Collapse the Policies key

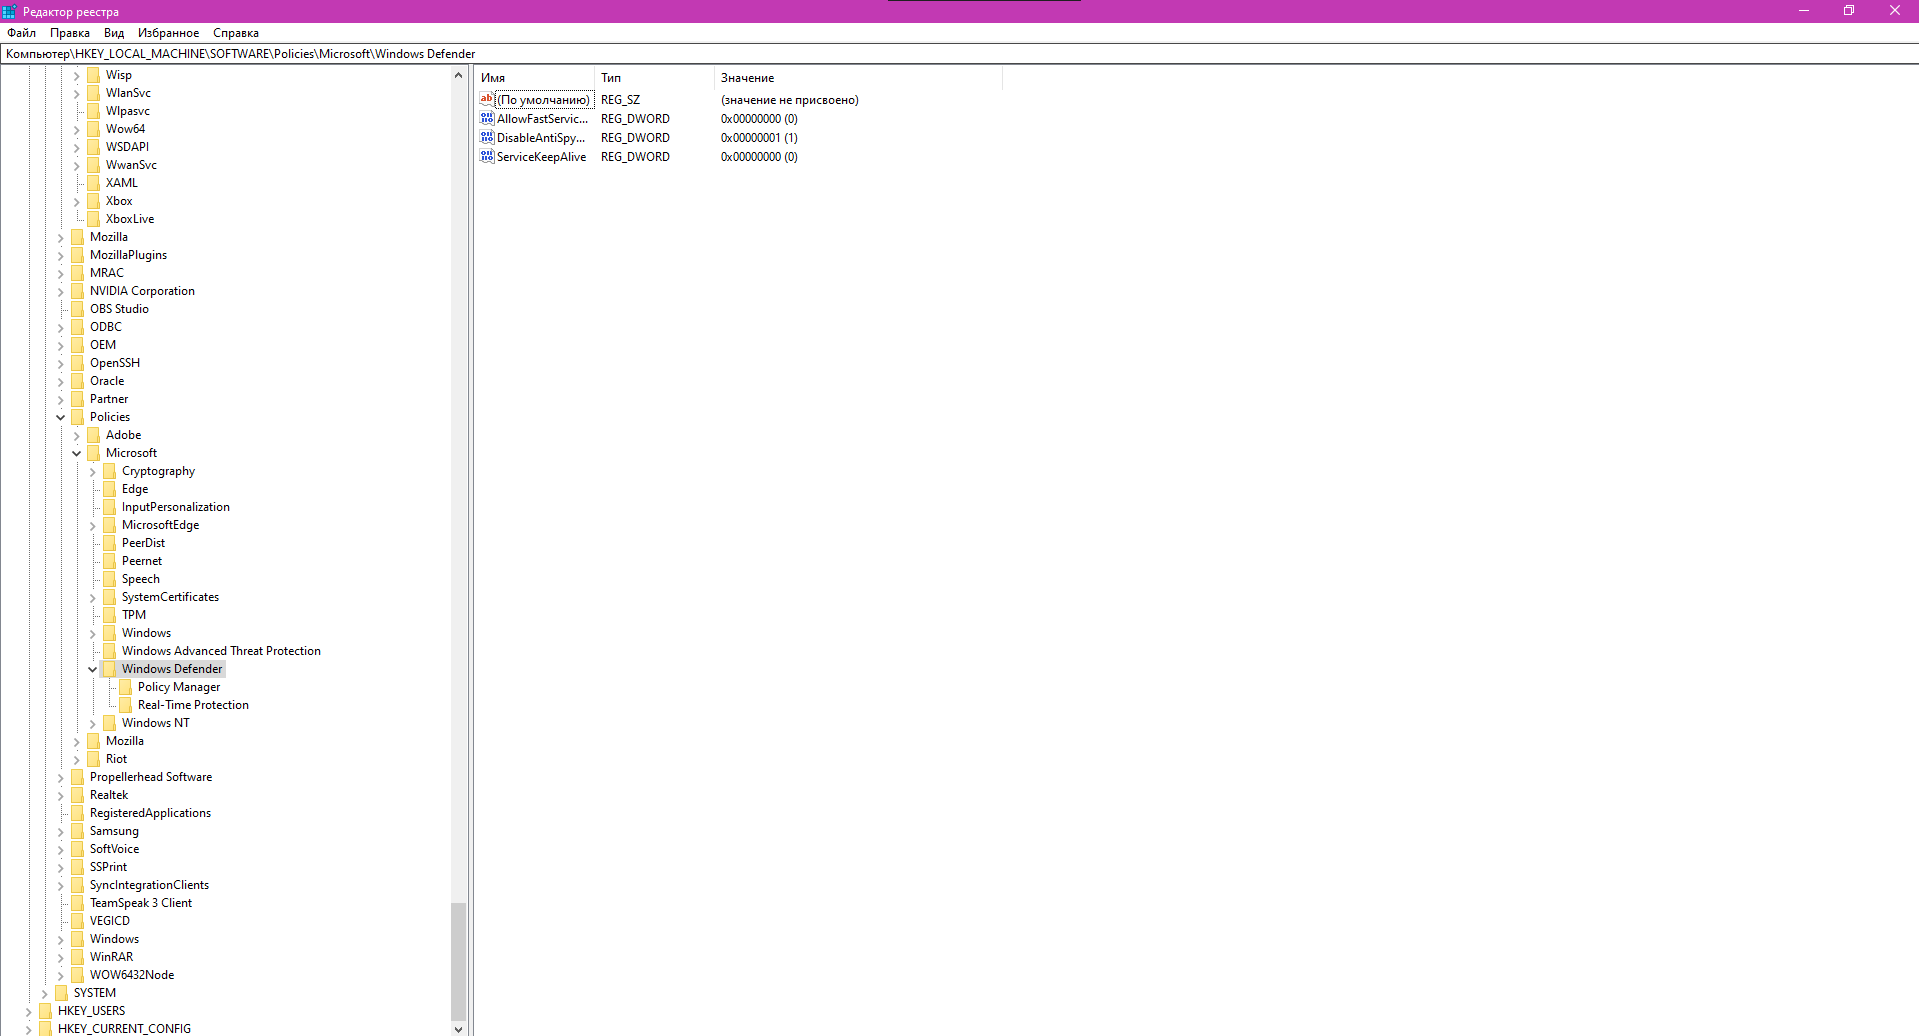pos(61,418)
